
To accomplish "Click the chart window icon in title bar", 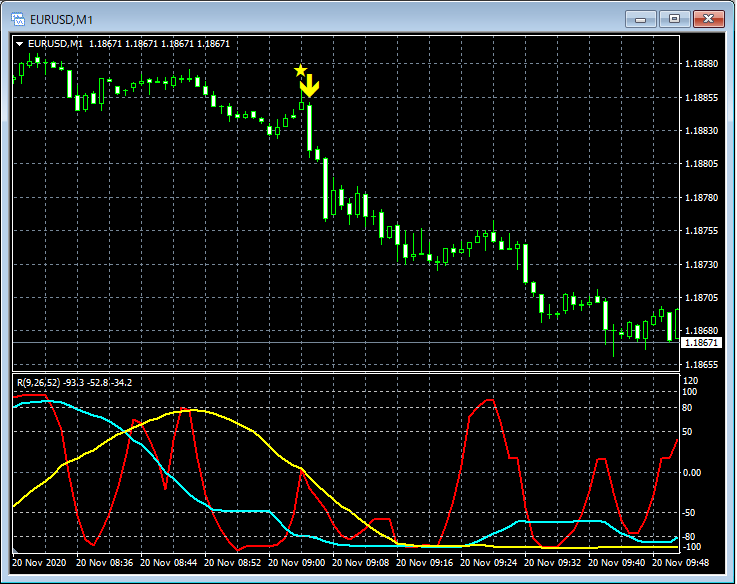I will tap(16, 18).
